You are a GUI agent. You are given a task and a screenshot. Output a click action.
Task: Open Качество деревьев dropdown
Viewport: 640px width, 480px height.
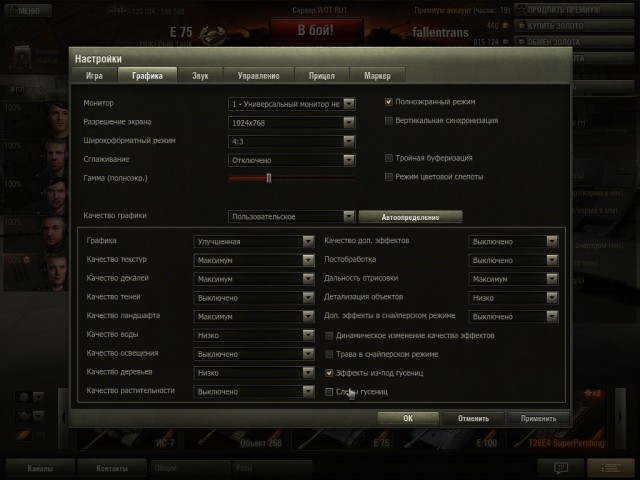pos(254,373)
